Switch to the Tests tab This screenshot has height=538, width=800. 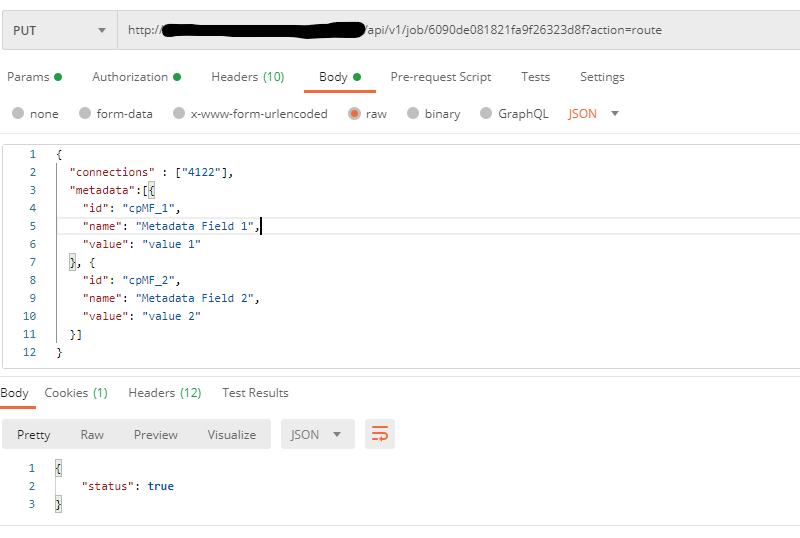click(535, 77)
